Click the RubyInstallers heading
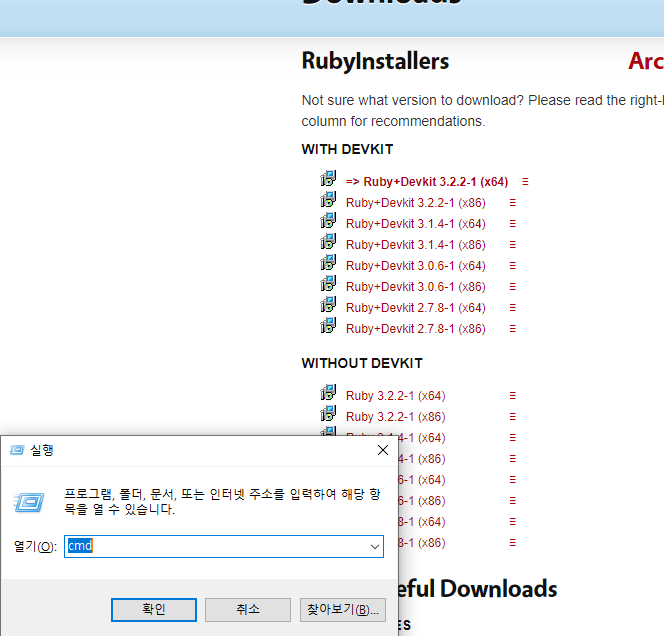 pos(375,61)
